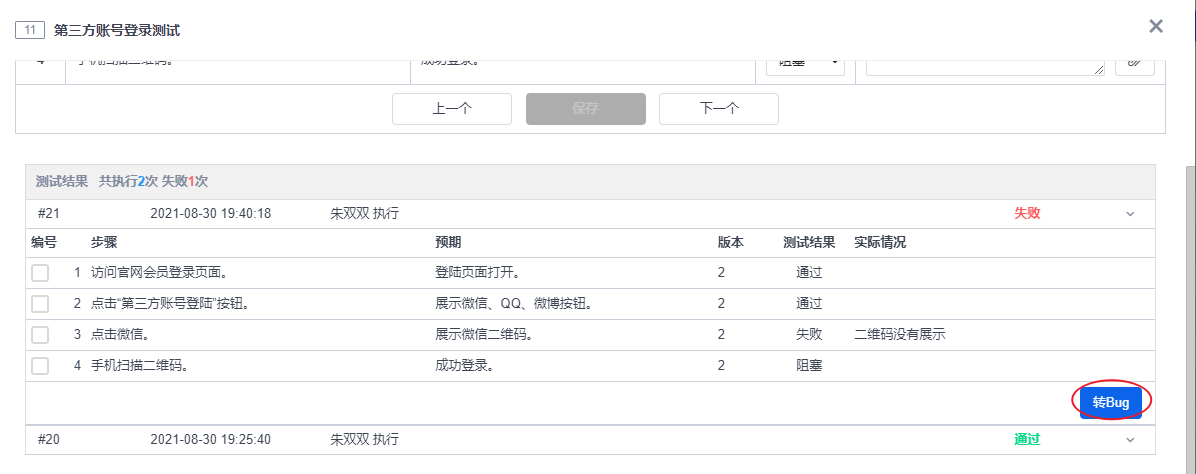The width and height of the screenshot is (1196, 474).
Task: Click the #21 execution record row
Action: pyautogui.click(x=500, y=213)
